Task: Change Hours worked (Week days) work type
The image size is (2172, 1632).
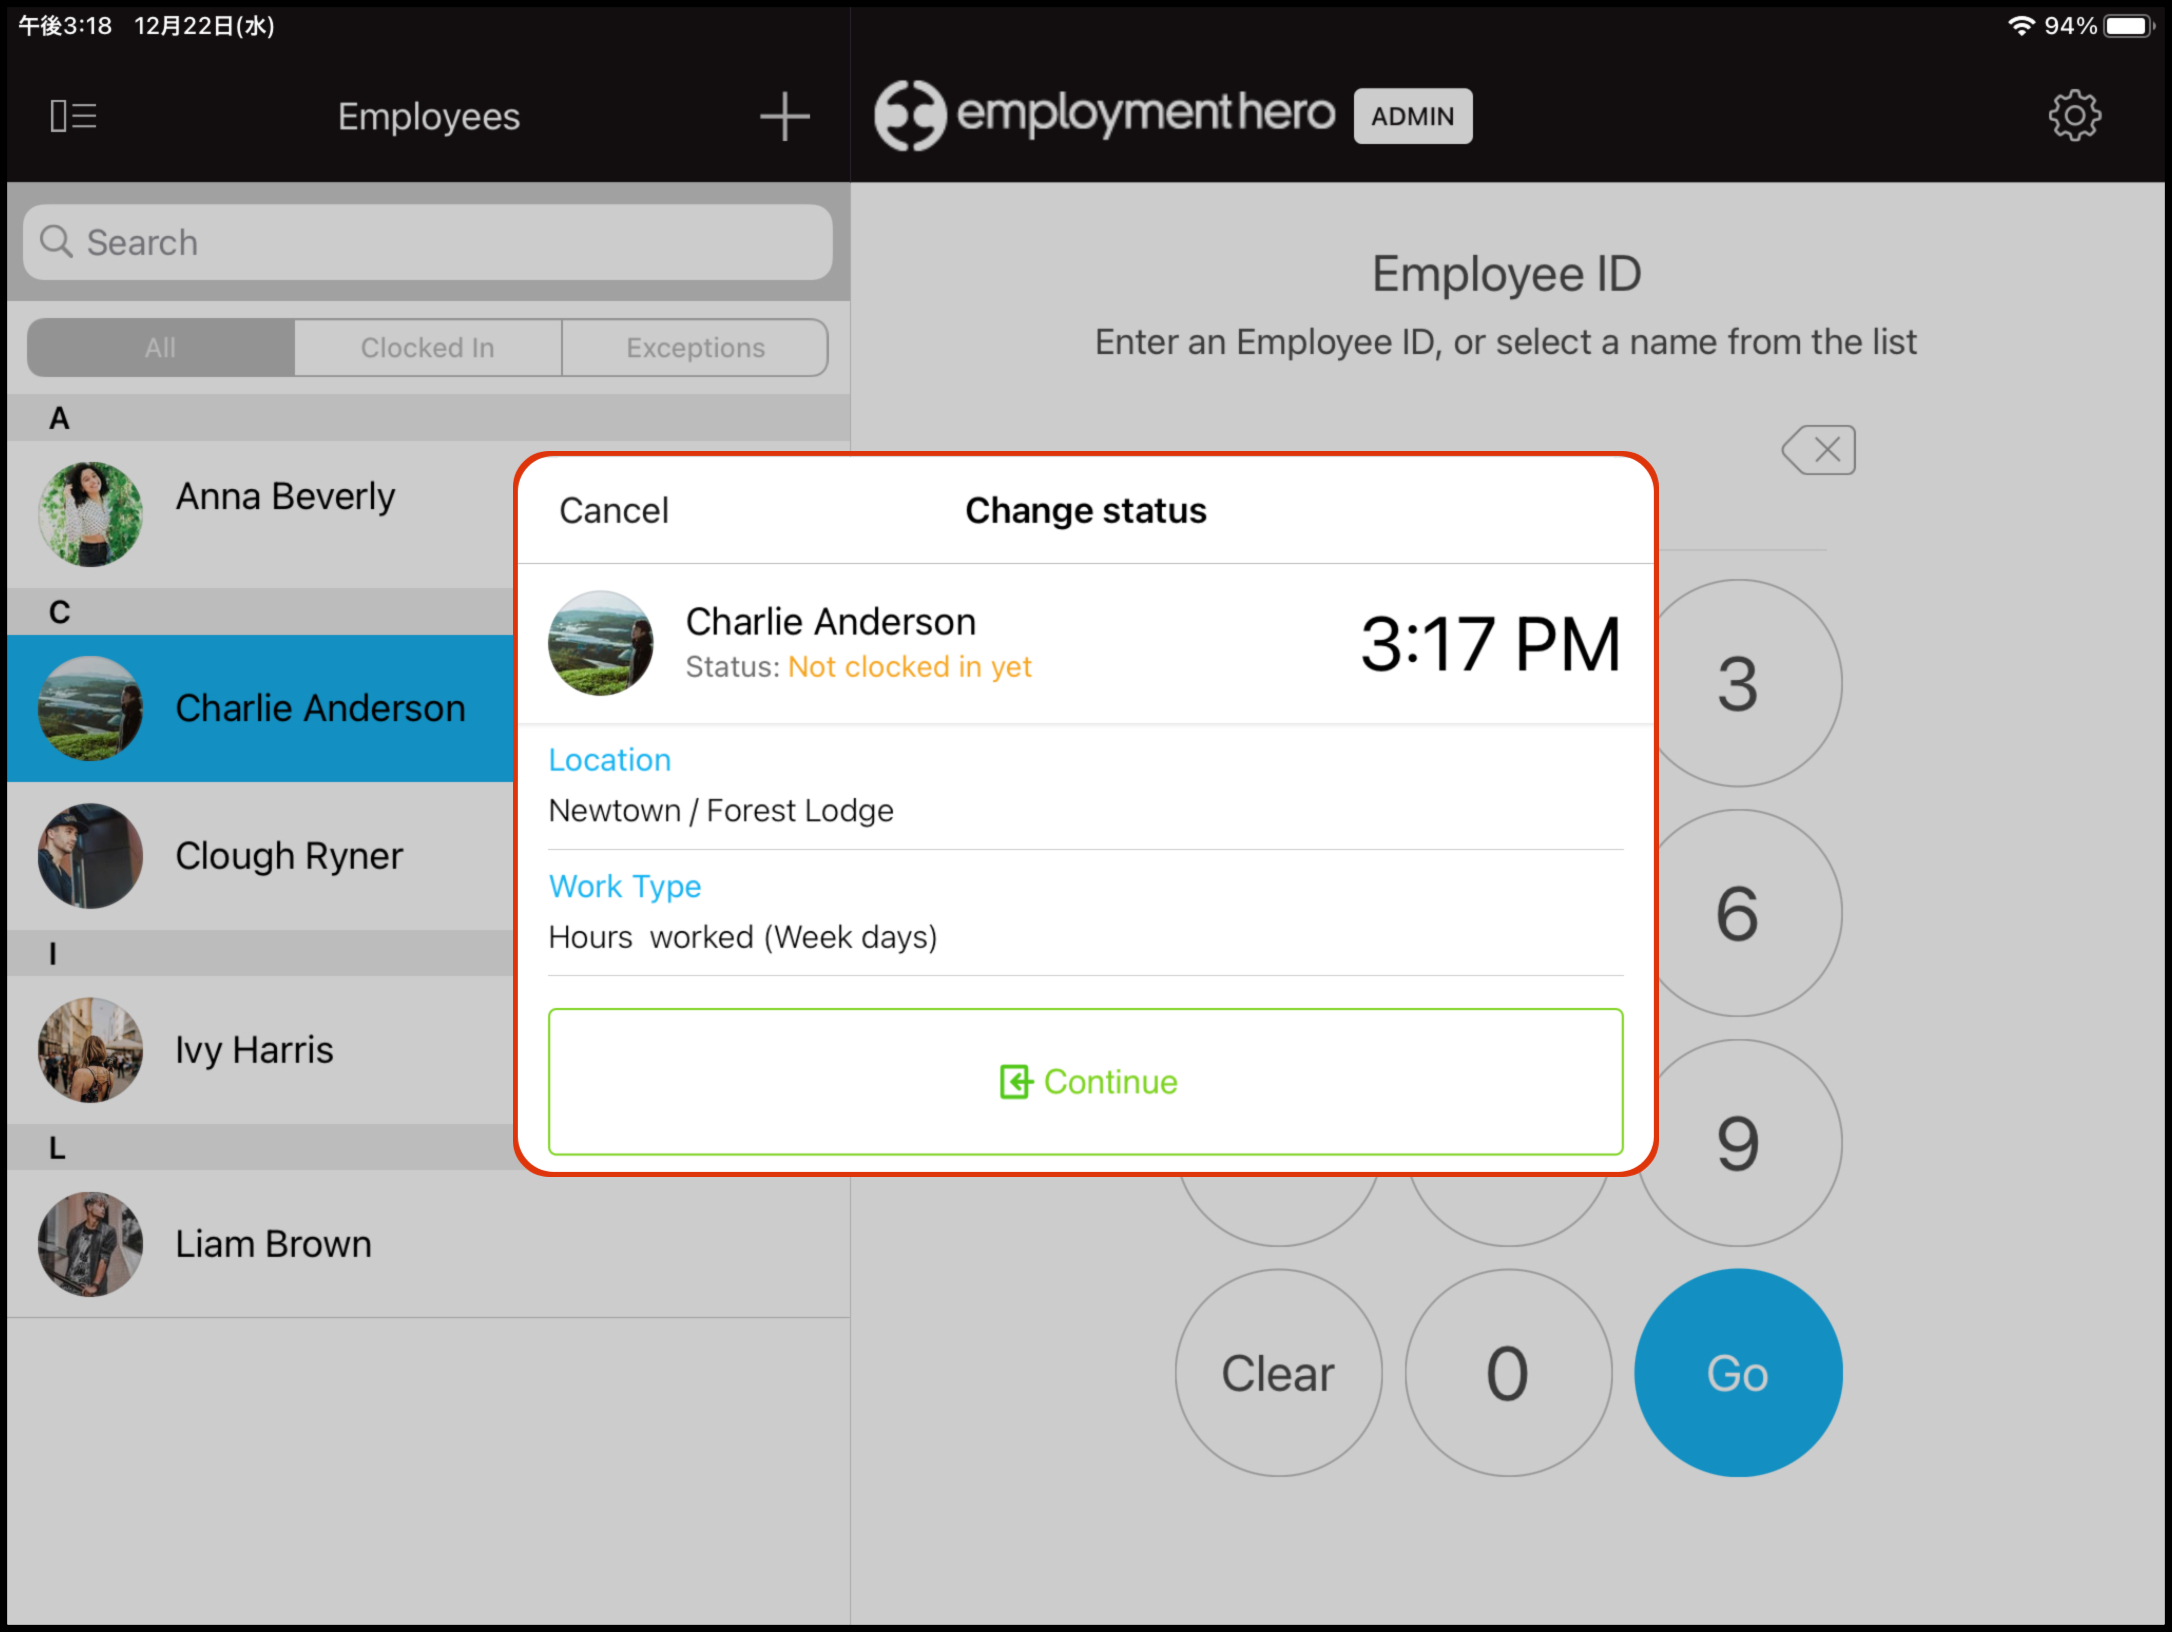Action: 742,936
